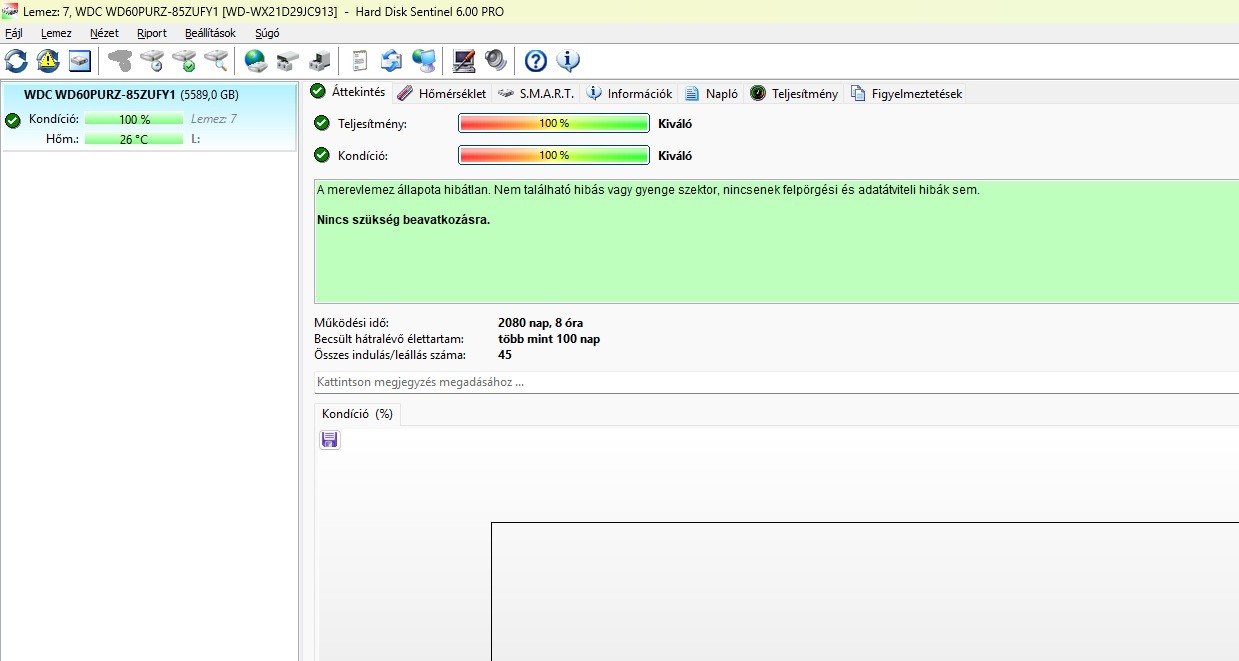1239x661 pixels.
Task: Select disk WDC WD60PURZ-85ZUFY1 in left list
Action: [149, 117]
